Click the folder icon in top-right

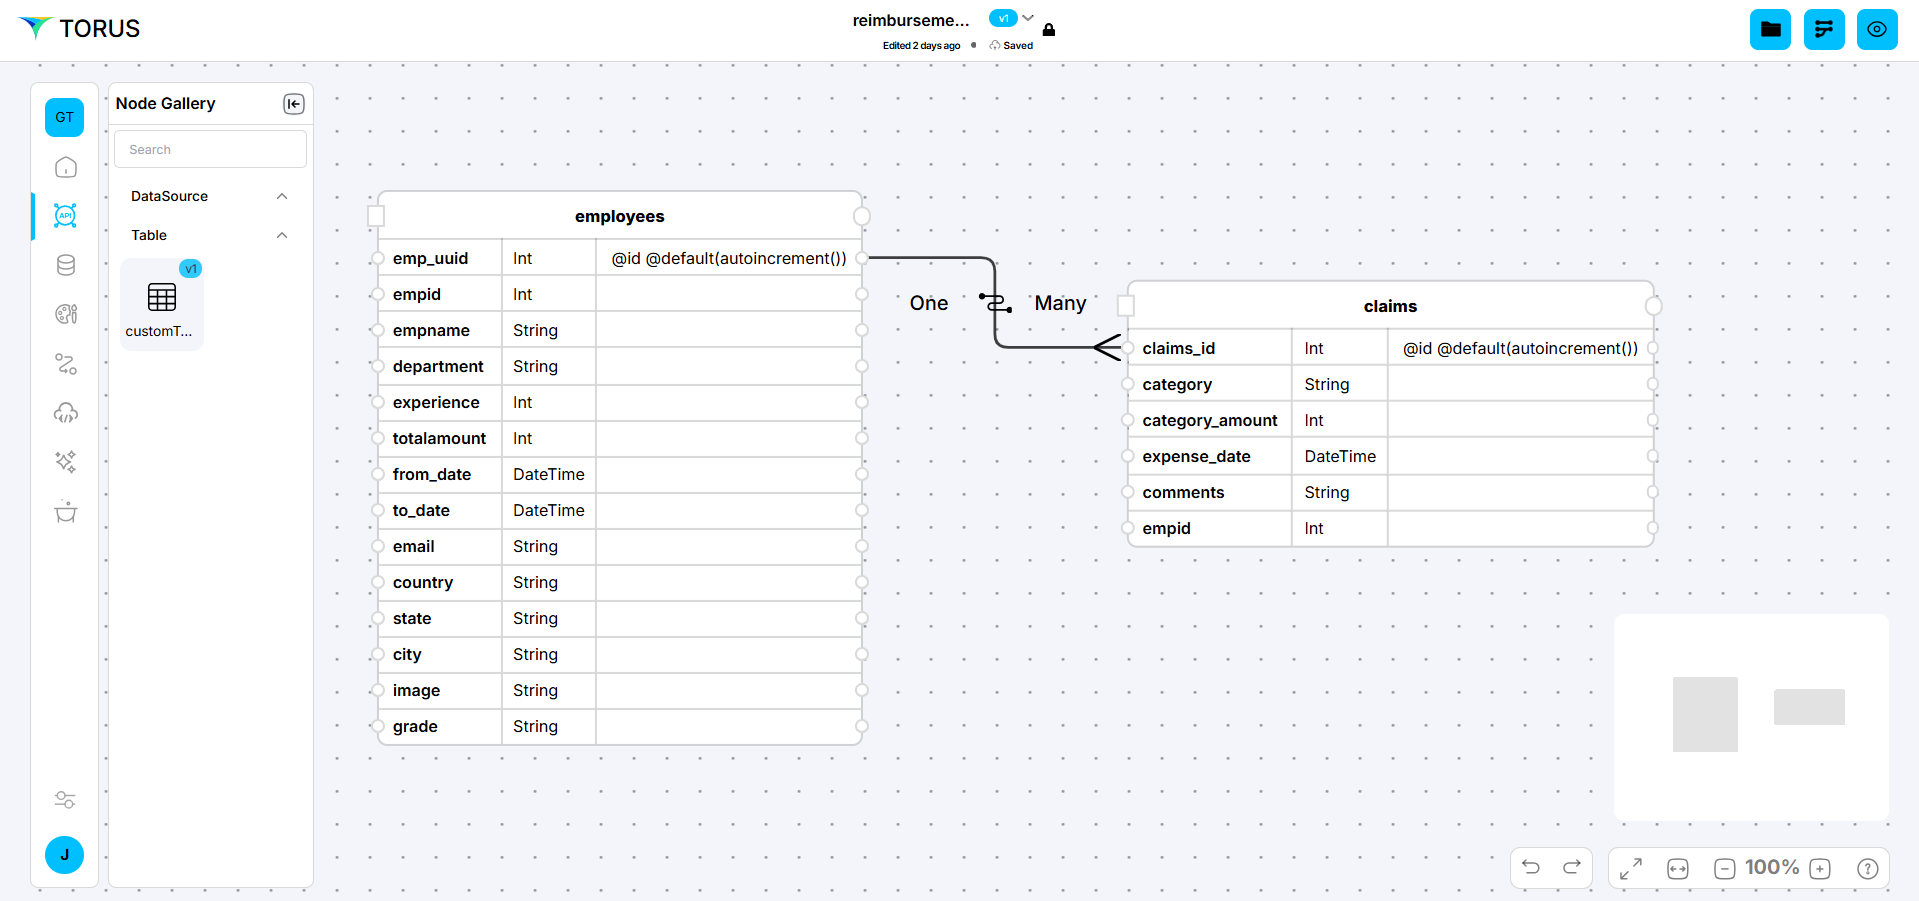tap(1769, 29)
